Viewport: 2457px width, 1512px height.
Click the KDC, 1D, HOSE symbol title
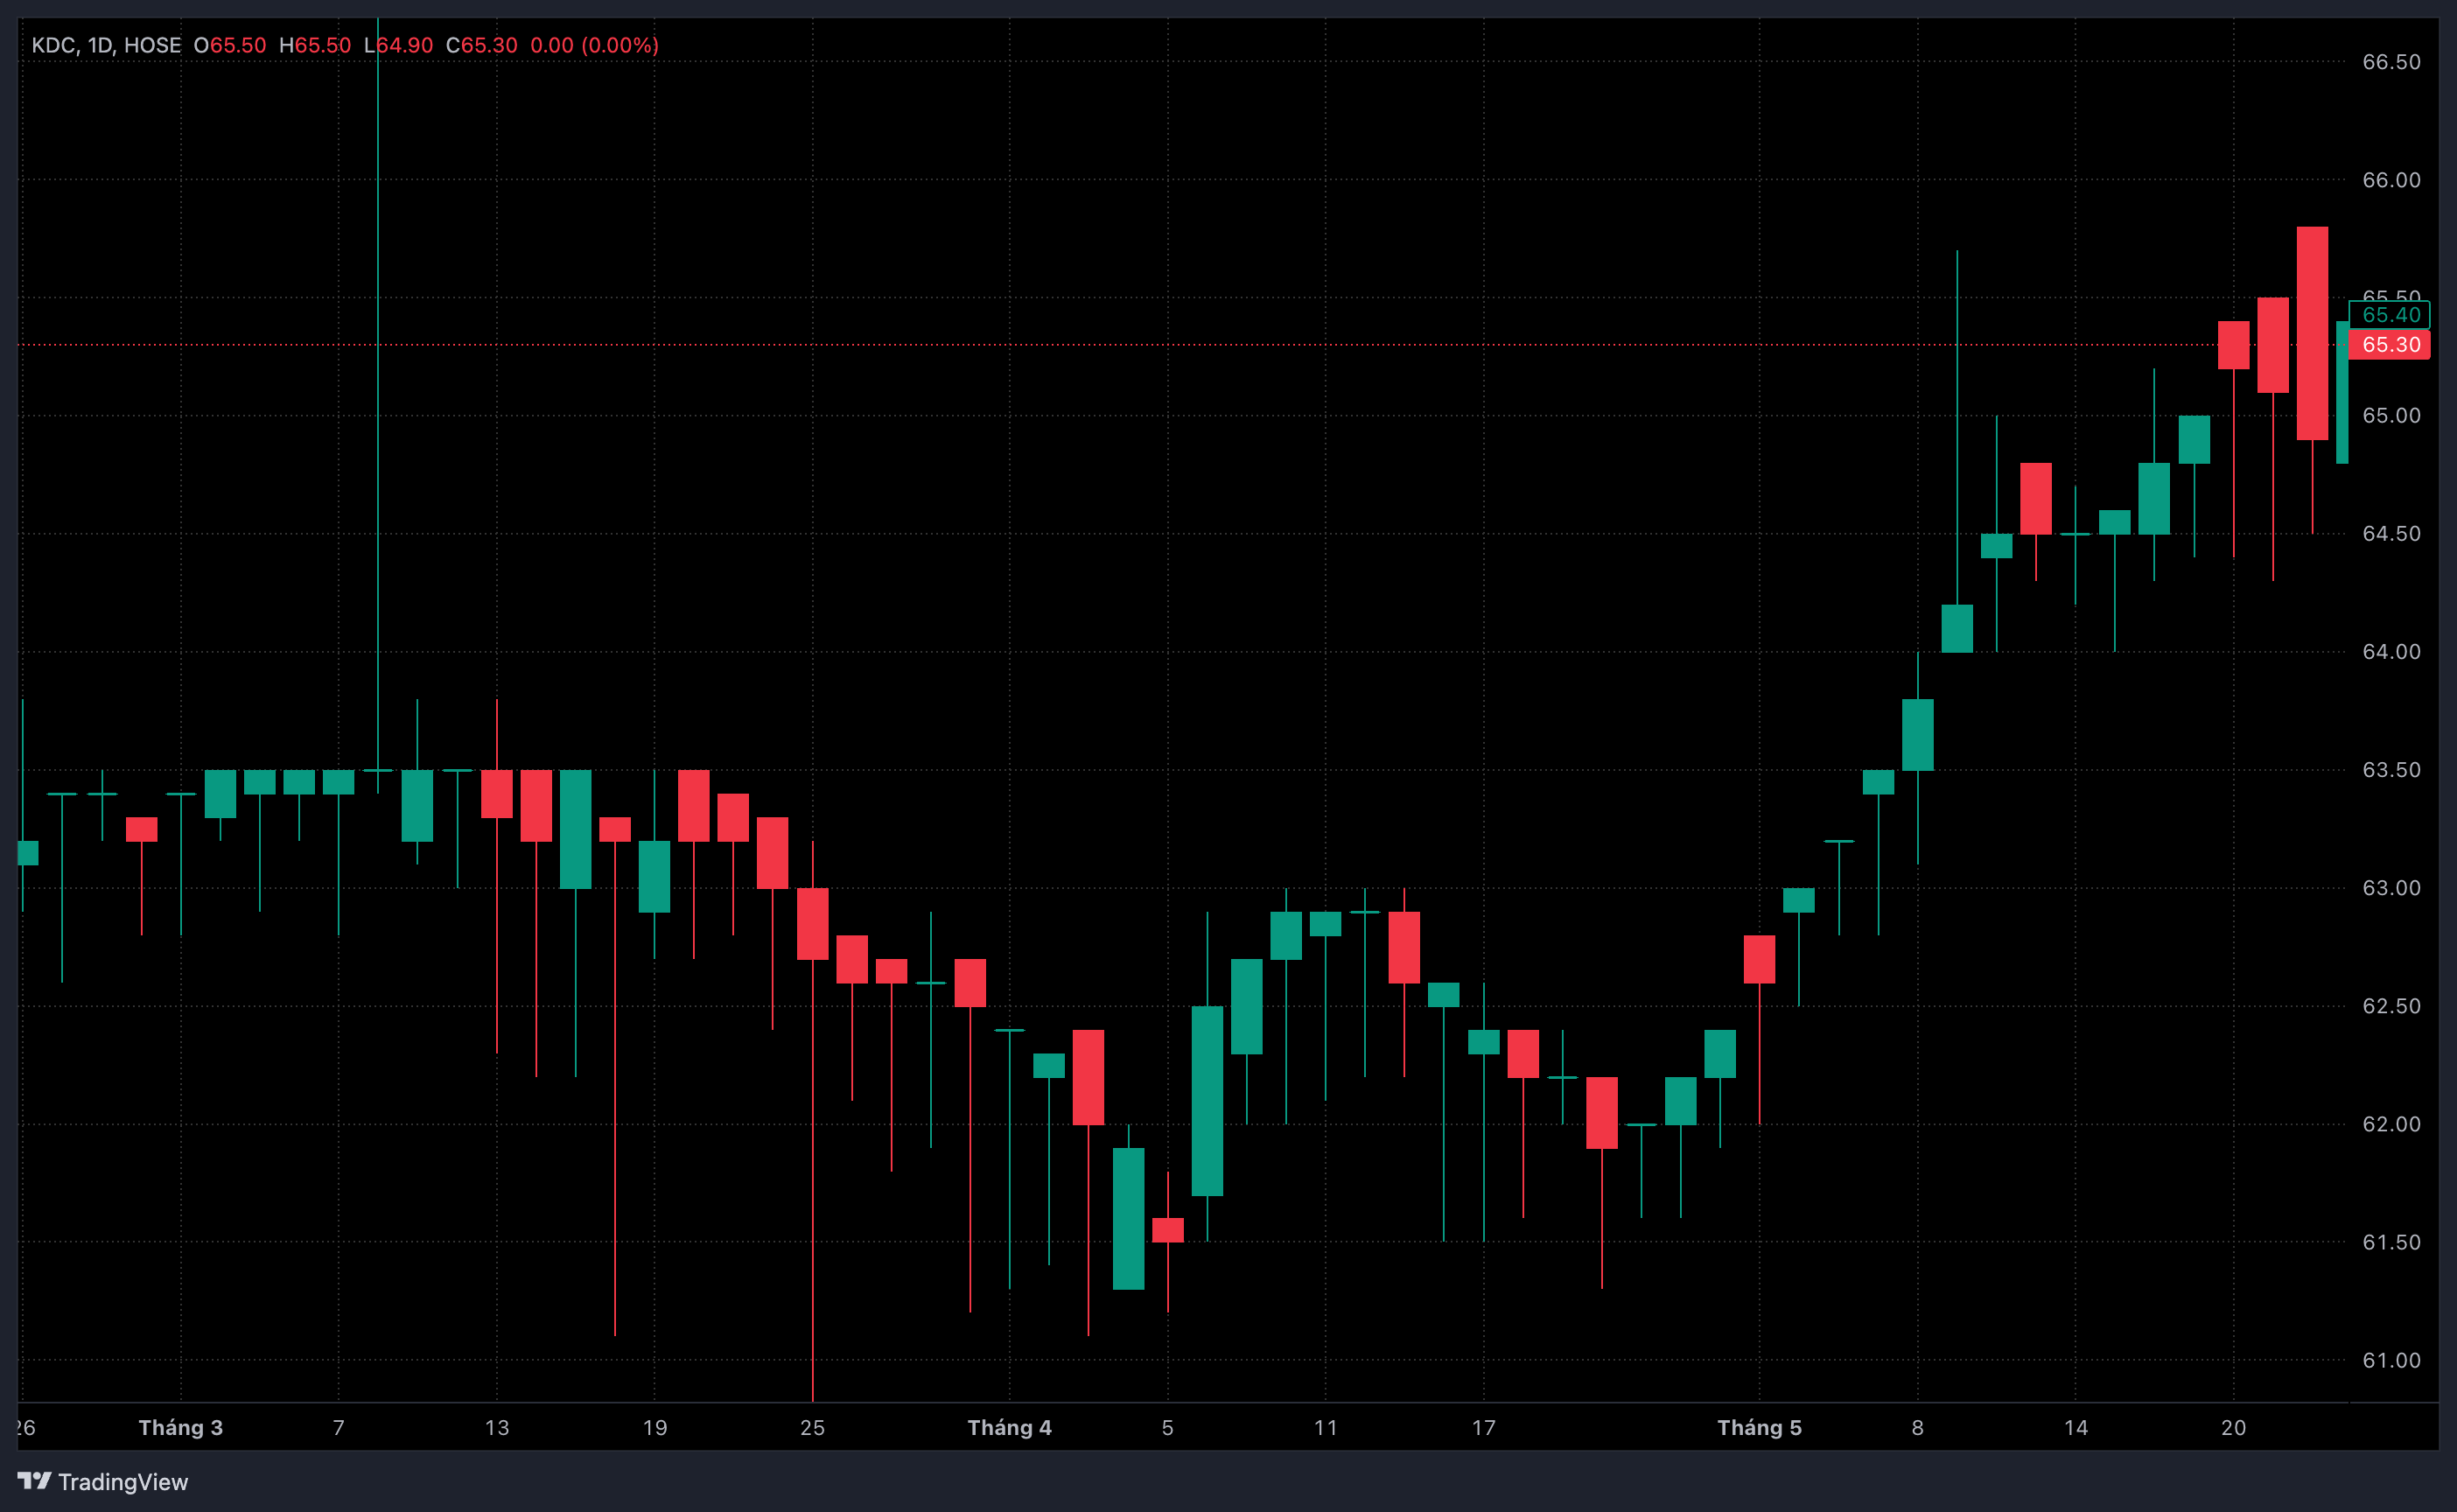(x=106, y=45)
